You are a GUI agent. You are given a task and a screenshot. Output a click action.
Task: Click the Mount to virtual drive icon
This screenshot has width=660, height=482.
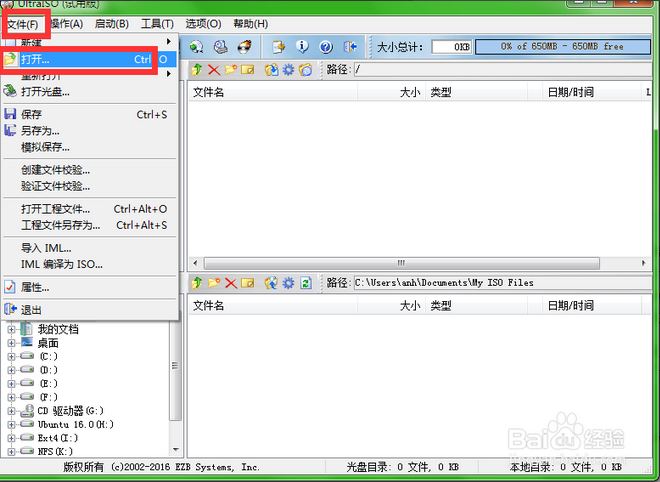[220, 47]
